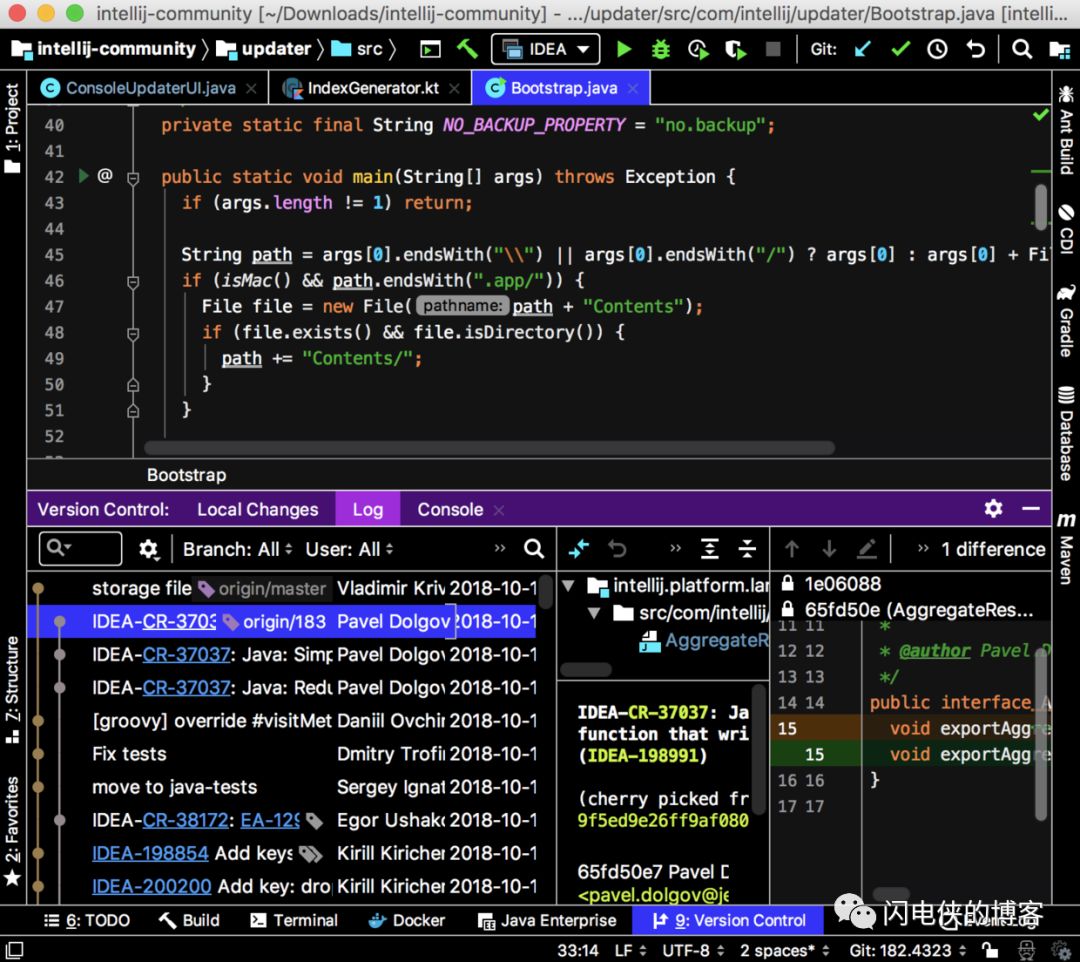
Task: Select the Log tab
Action: pos(368,510)
